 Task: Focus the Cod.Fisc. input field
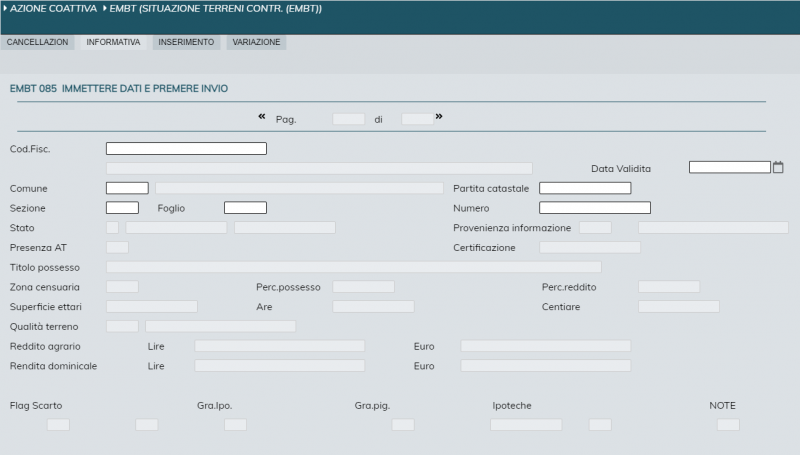pos(186,148)
